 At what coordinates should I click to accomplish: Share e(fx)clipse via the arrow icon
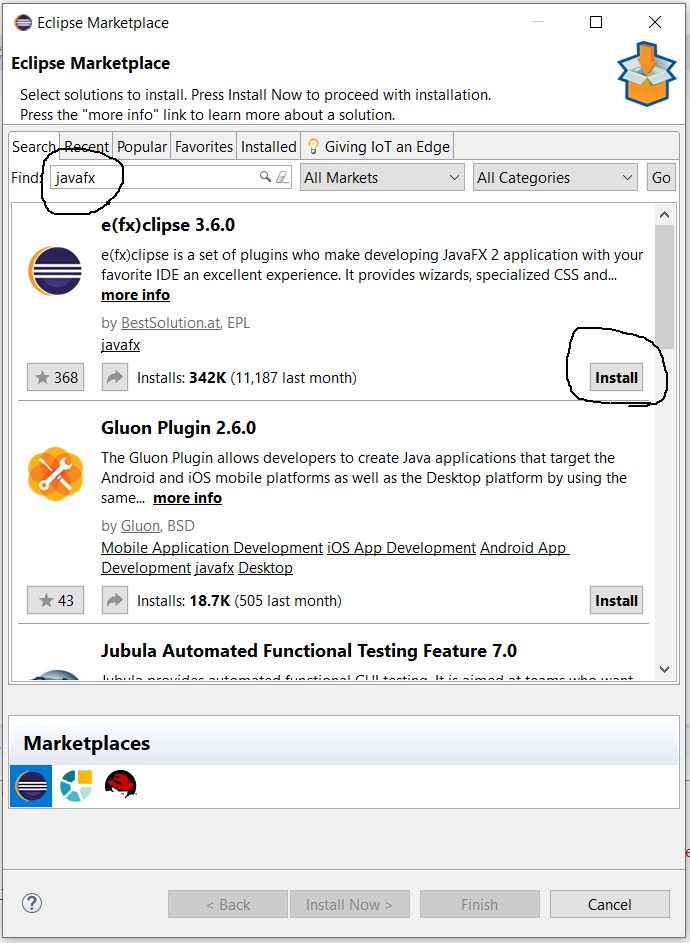click(115, 378)
